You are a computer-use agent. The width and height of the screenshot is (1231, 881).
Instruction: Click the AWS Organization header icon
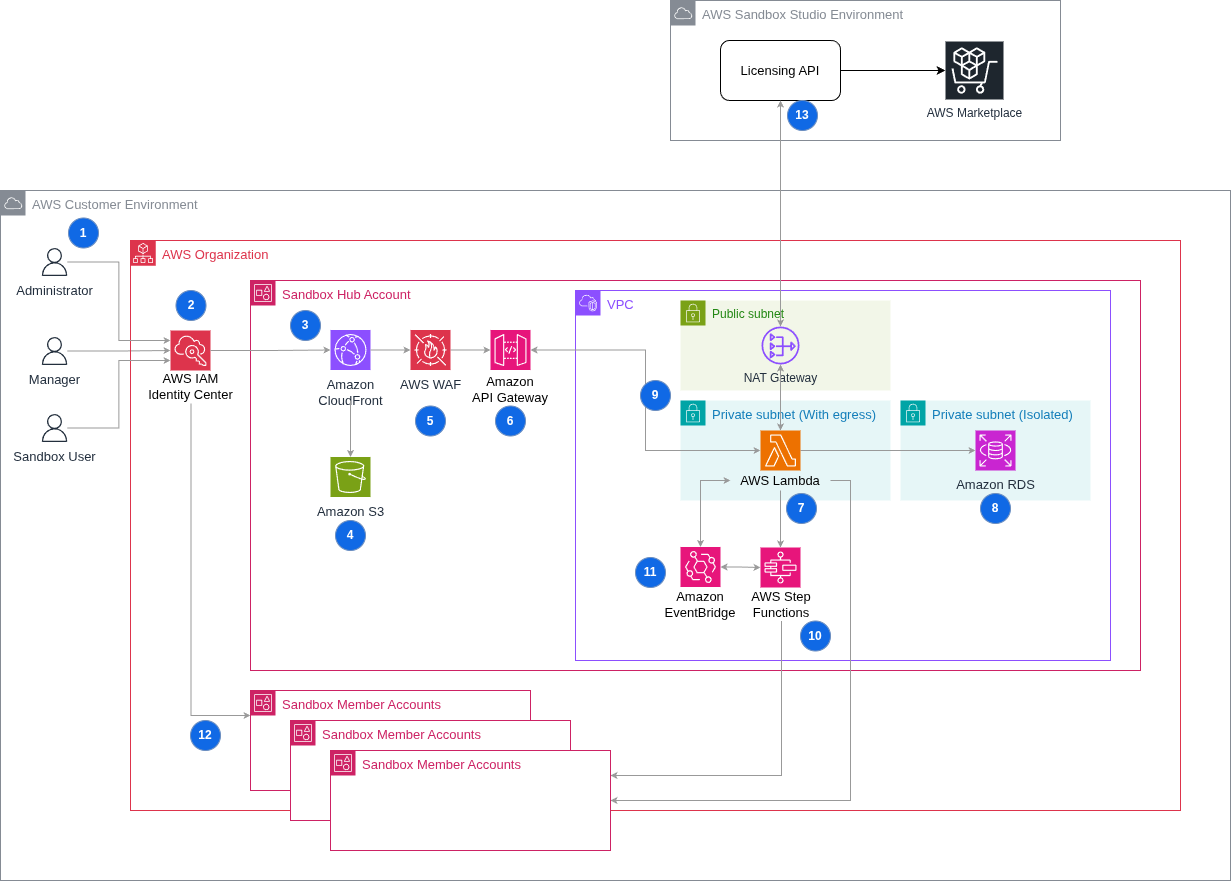point(142,253)
